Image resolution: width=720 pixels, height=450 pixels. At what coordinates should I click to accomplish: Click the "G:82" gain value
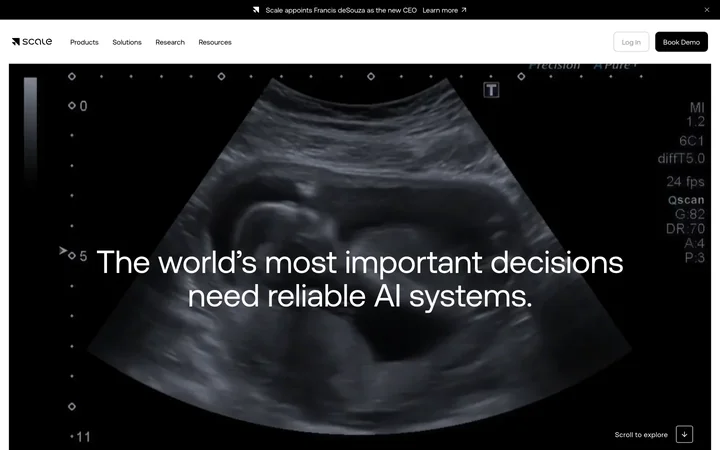point(690,214)
